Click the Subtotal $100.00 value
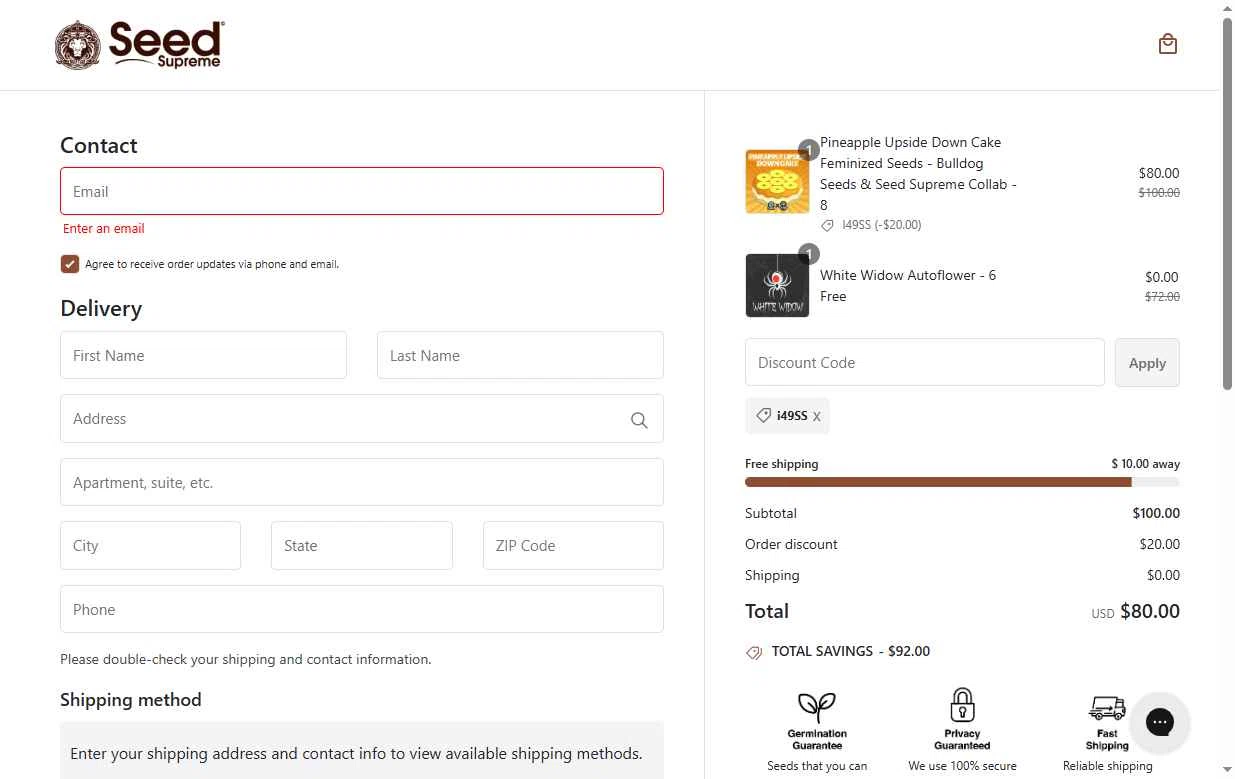This screenshot has height=779, width=1235. (1156, 513)
